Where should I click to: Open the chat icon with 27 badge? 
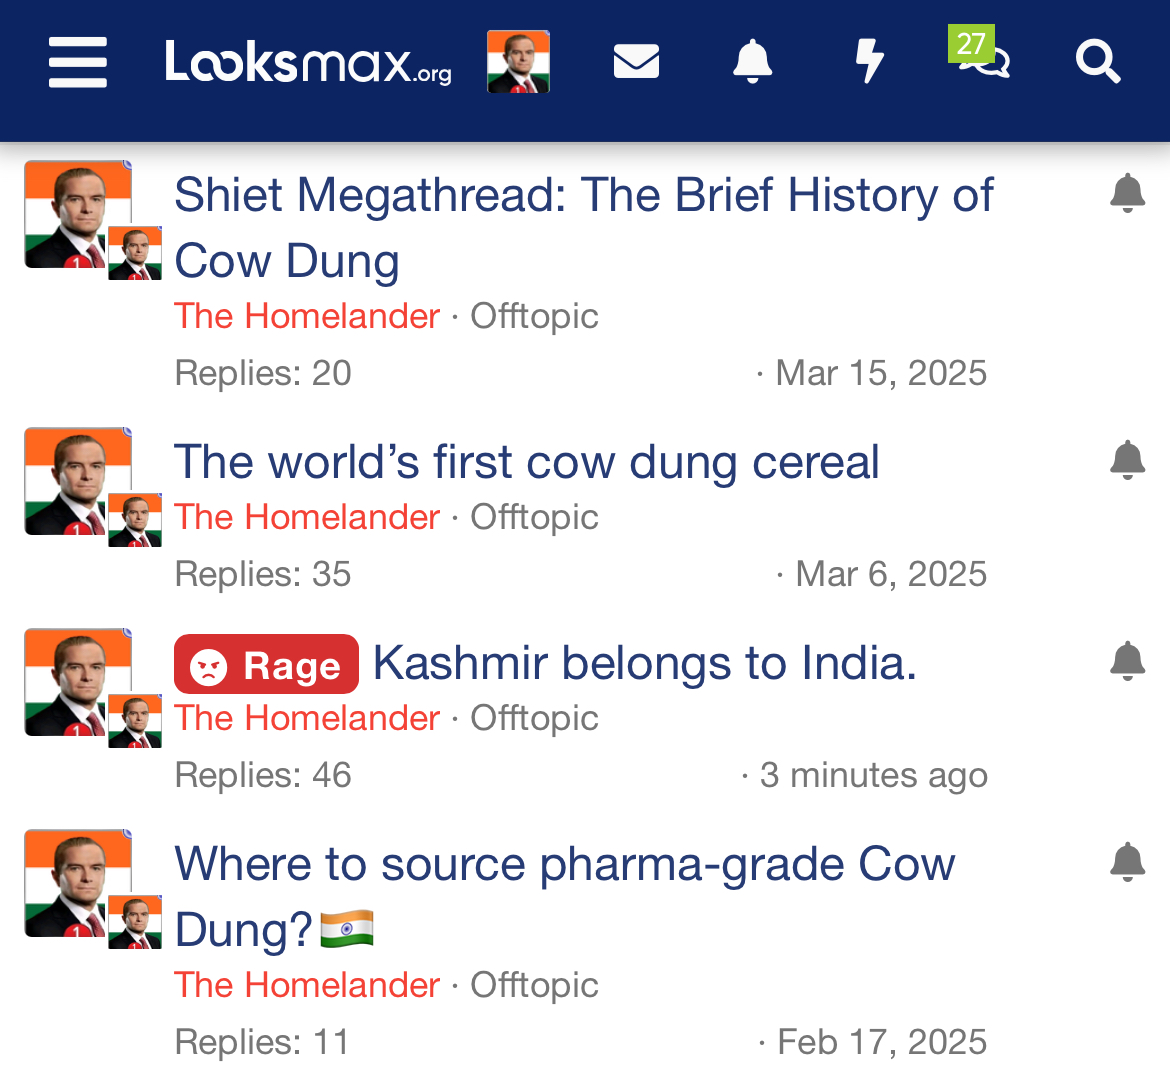[x=980, y=54]
